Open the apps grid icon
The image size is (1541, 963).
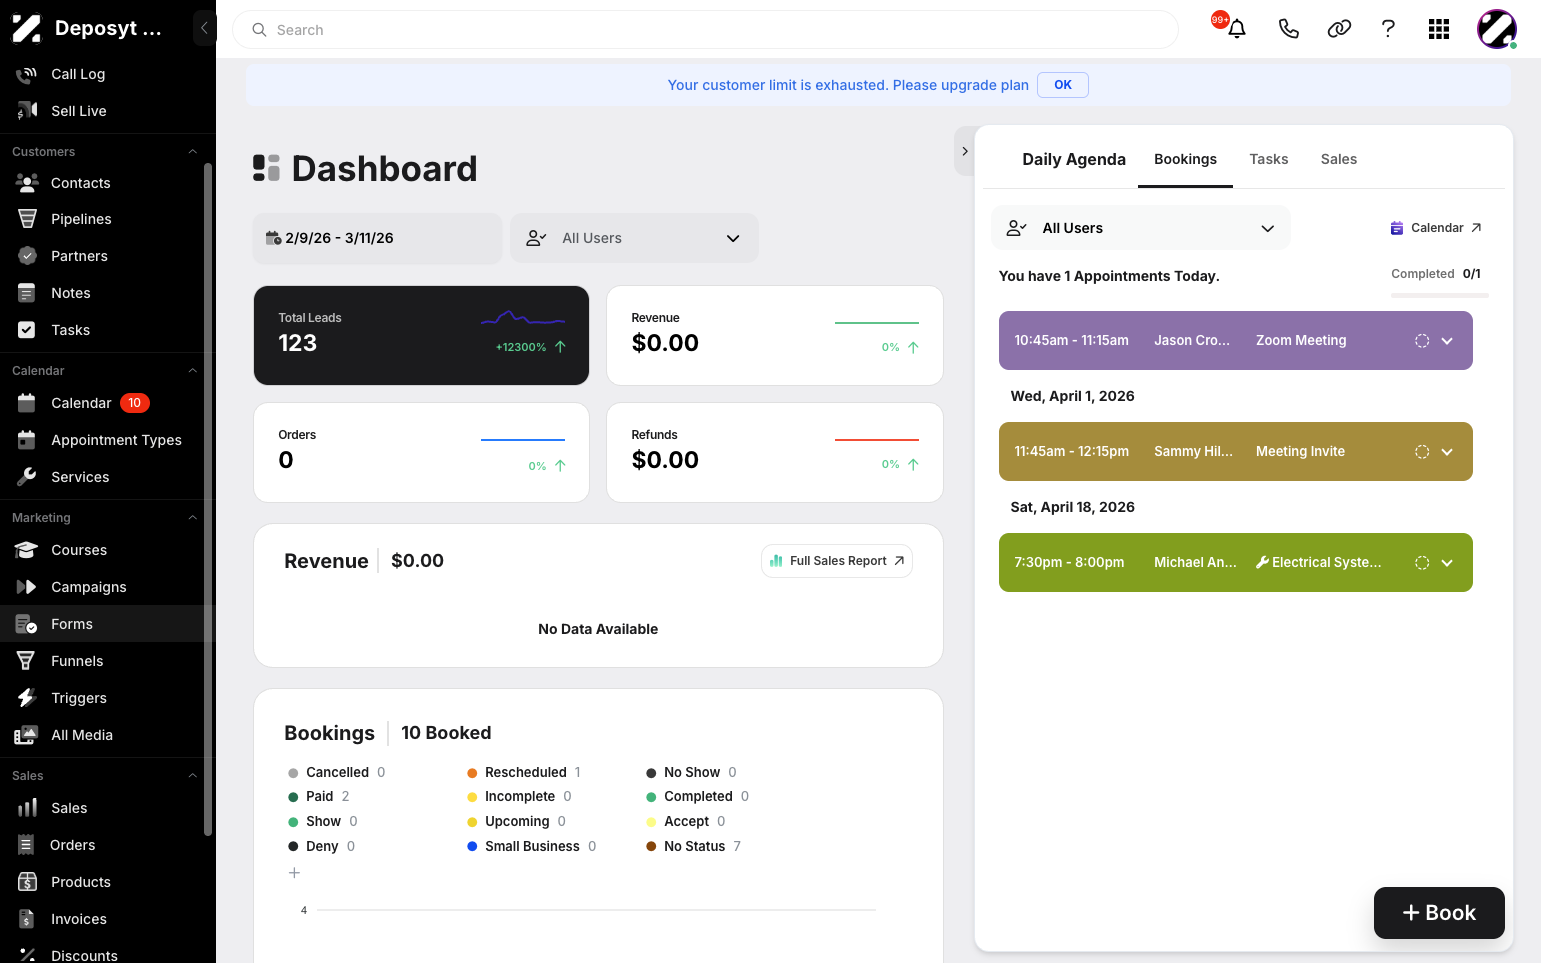point(1439,29)
